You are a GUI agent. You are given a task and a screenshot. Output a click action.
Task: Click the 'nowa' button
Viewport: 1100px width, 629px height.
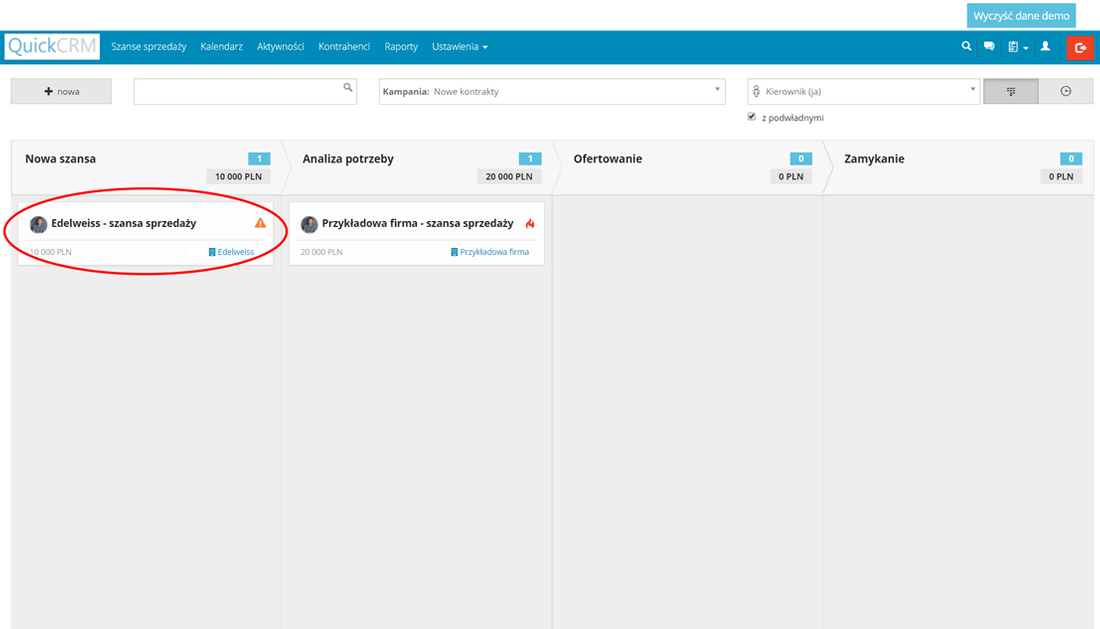click(x=61, y=91)
